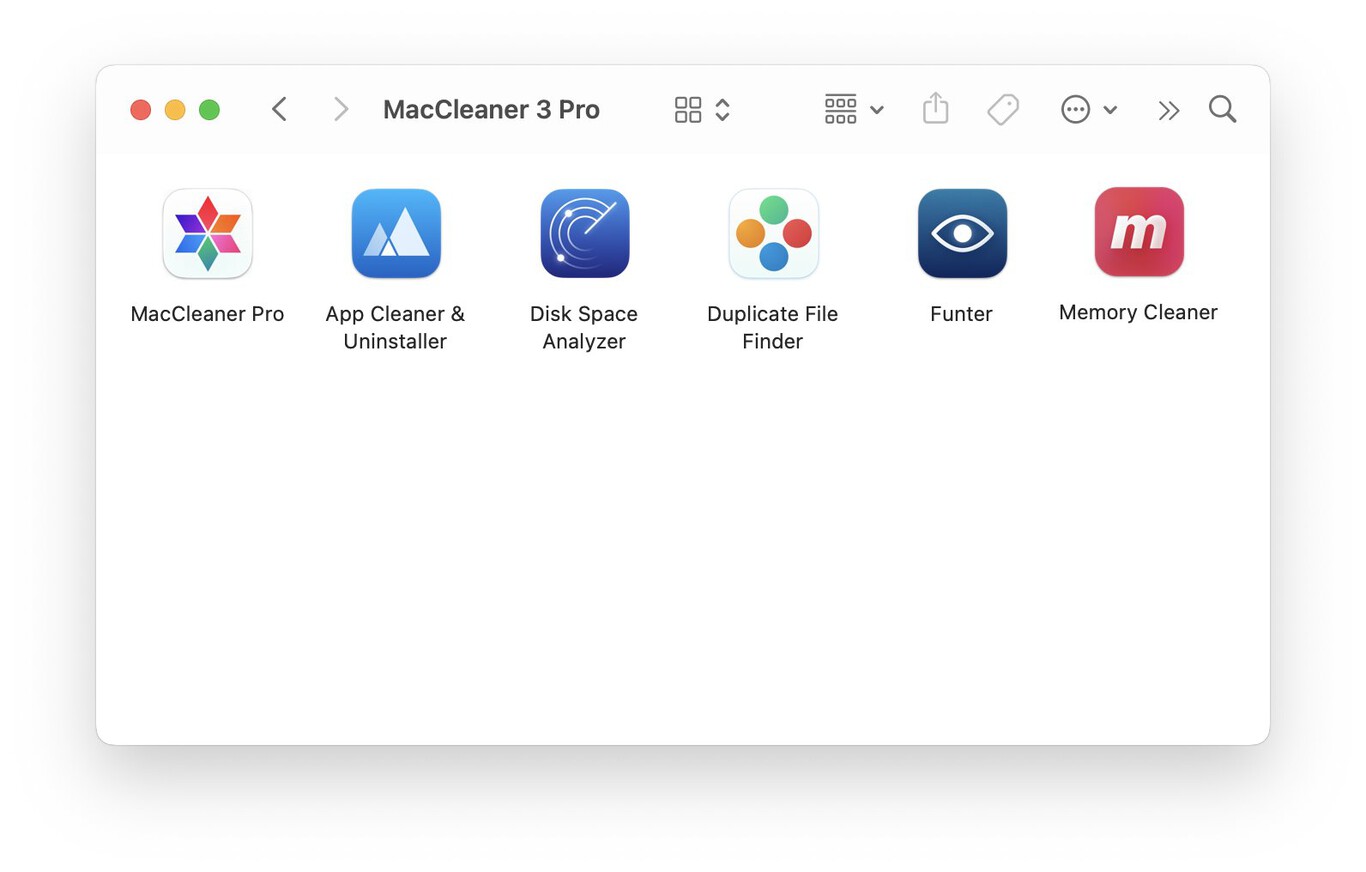Select the icon view grid in the toolbar
This screenshot has width=1366, height=872.
click(688, 109)
